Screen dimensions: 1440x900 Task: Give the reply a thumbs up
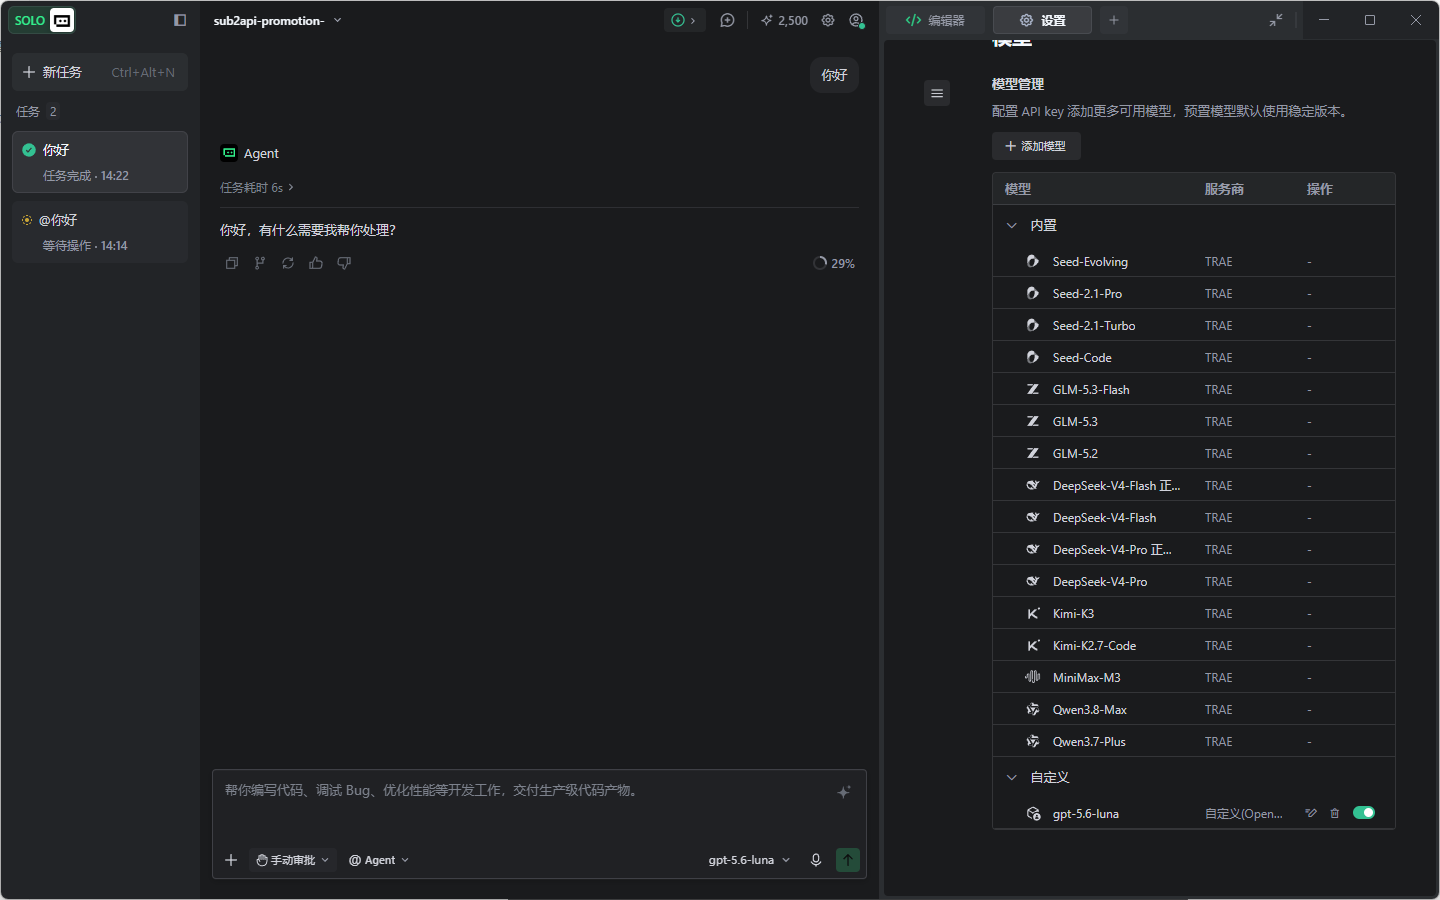pyautogui.click(x=316, y=263)
